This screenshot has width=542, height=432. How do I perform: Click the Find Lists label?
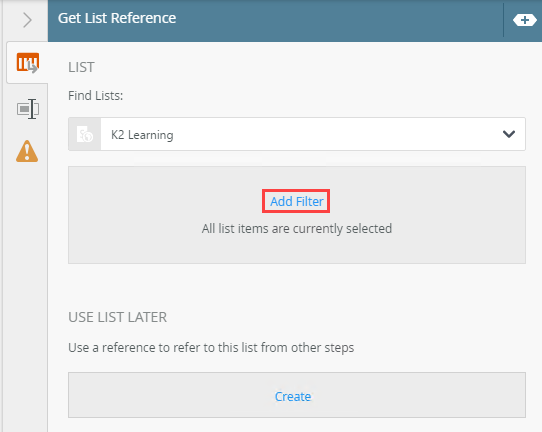point(95,96)
